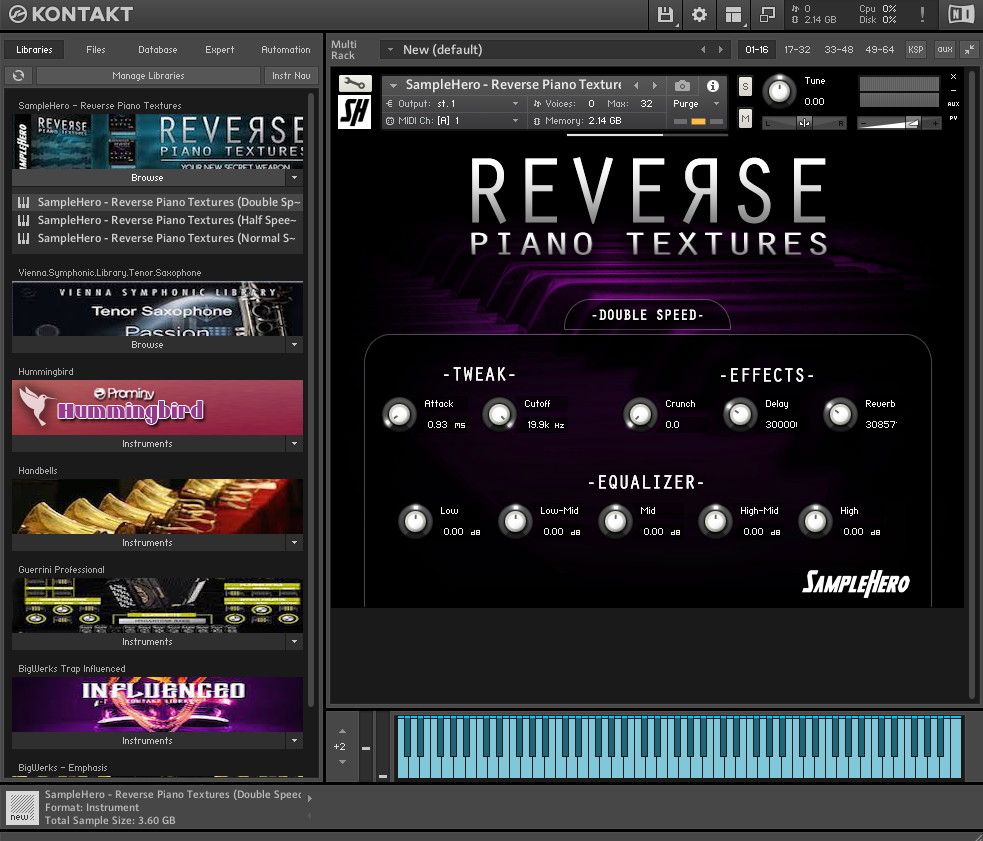The width and height of the screenshot is (983, 841).
Task: Open Output st. 1 dropdown
Action: [x=453, y=103]
